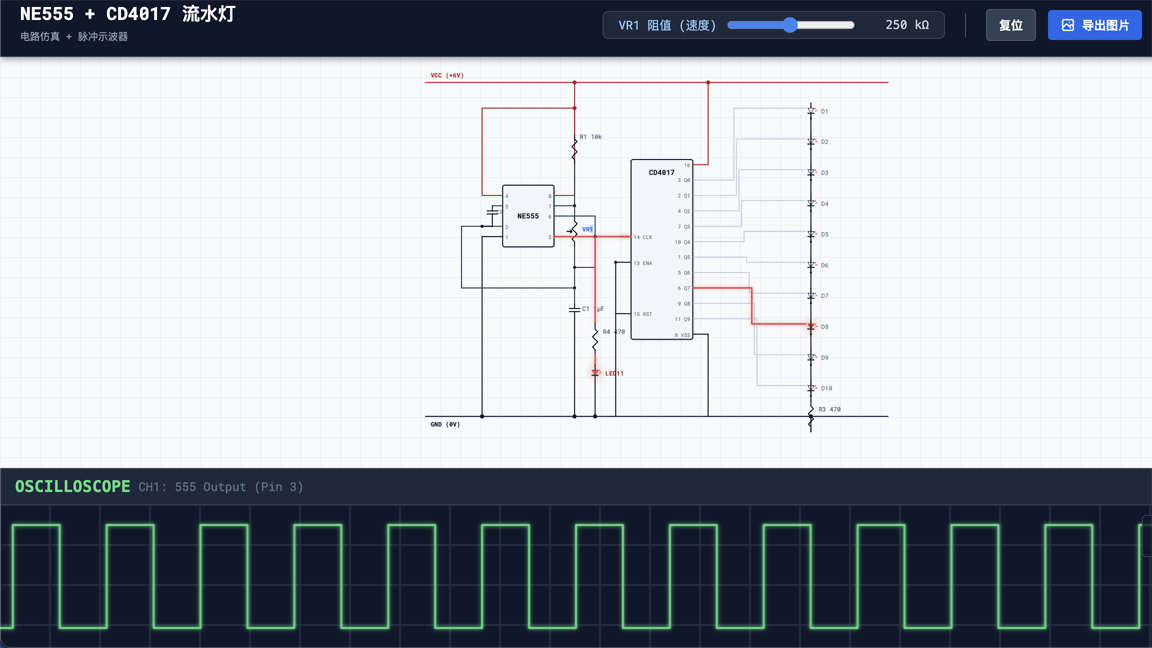This screenshot has height=648, width=1152.
Task: Click the C1 capacitor symbol
Action: pos(575,310)
